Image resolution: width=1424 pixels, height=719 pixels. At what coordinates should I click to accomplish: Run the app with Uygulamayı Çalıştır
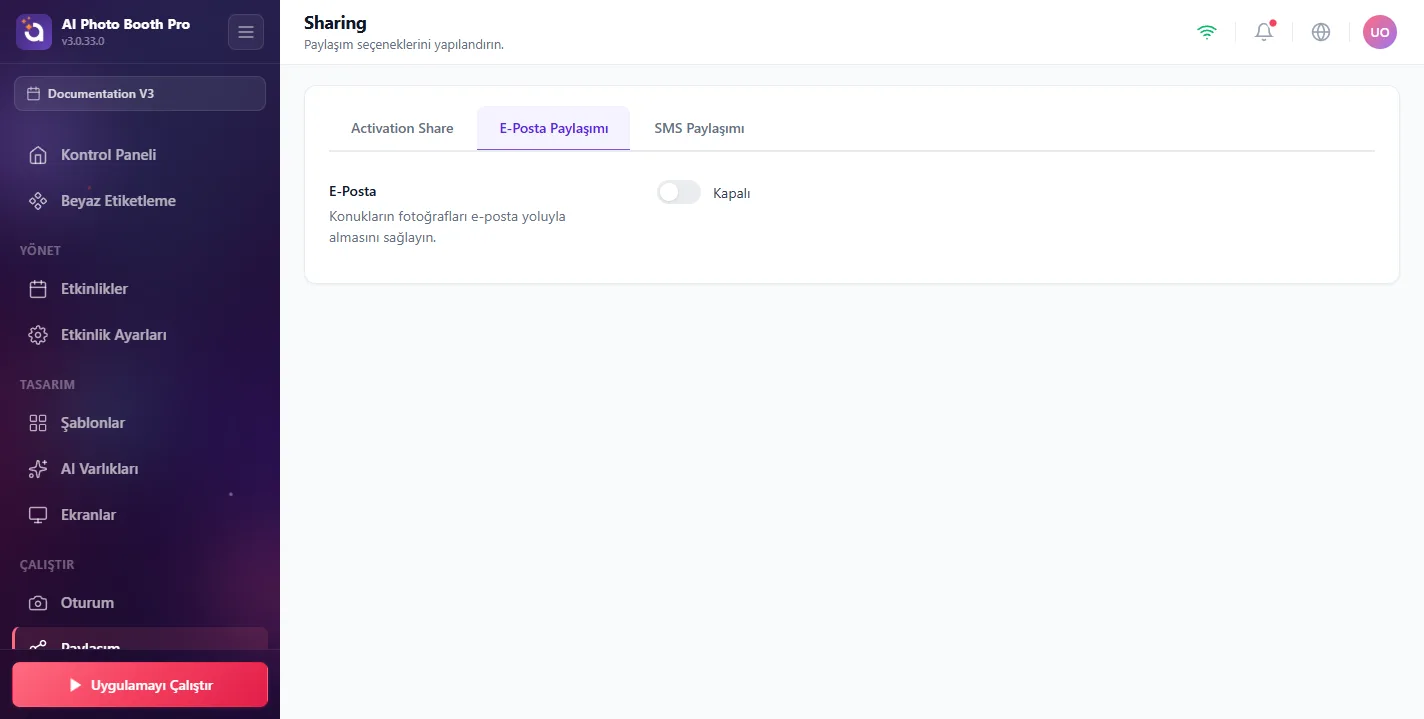(140, 685)
